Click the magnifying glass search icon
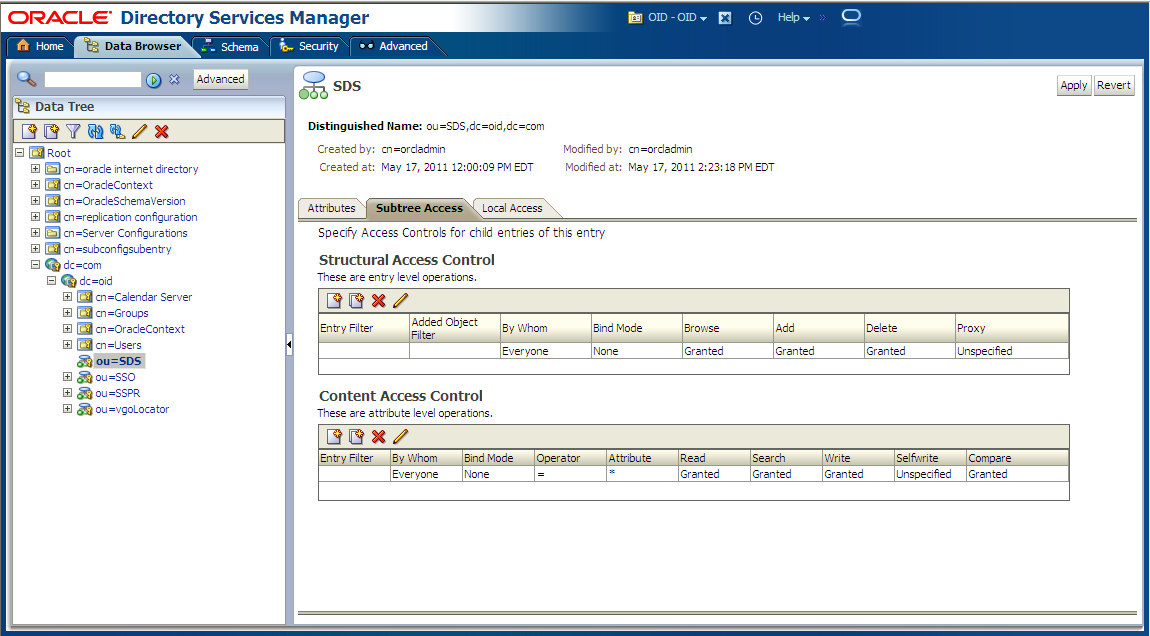The image size is (1150, 636). (x=26, y=78)
